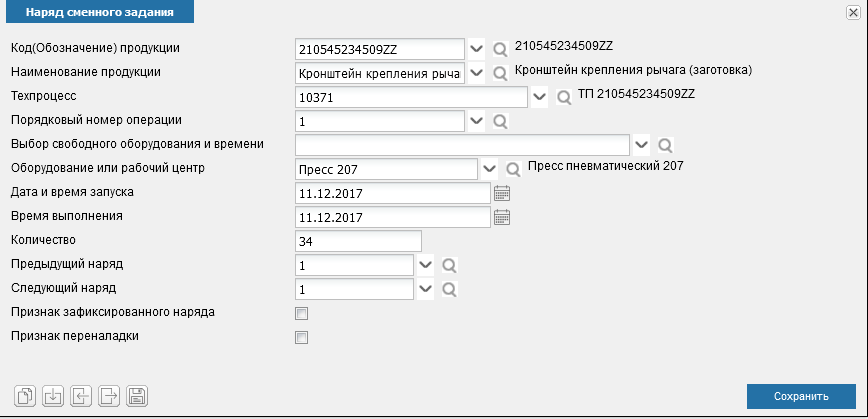Click into the Количество input field

359,241
